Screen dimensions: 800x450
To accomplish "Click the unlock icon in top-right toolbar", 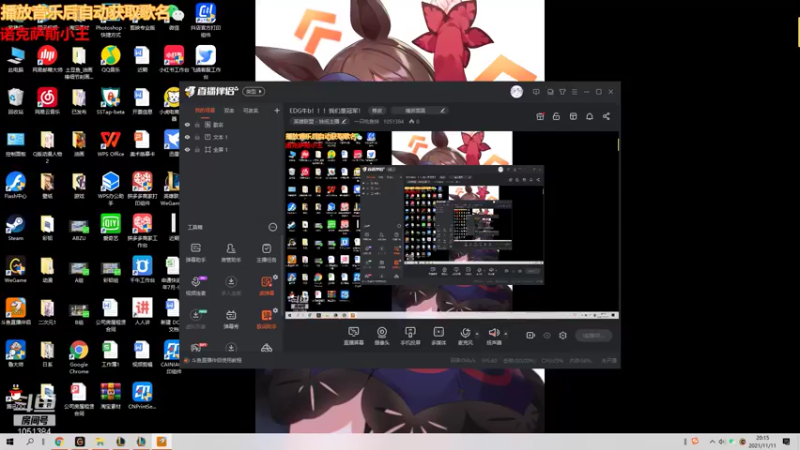I will pos(556,116).
